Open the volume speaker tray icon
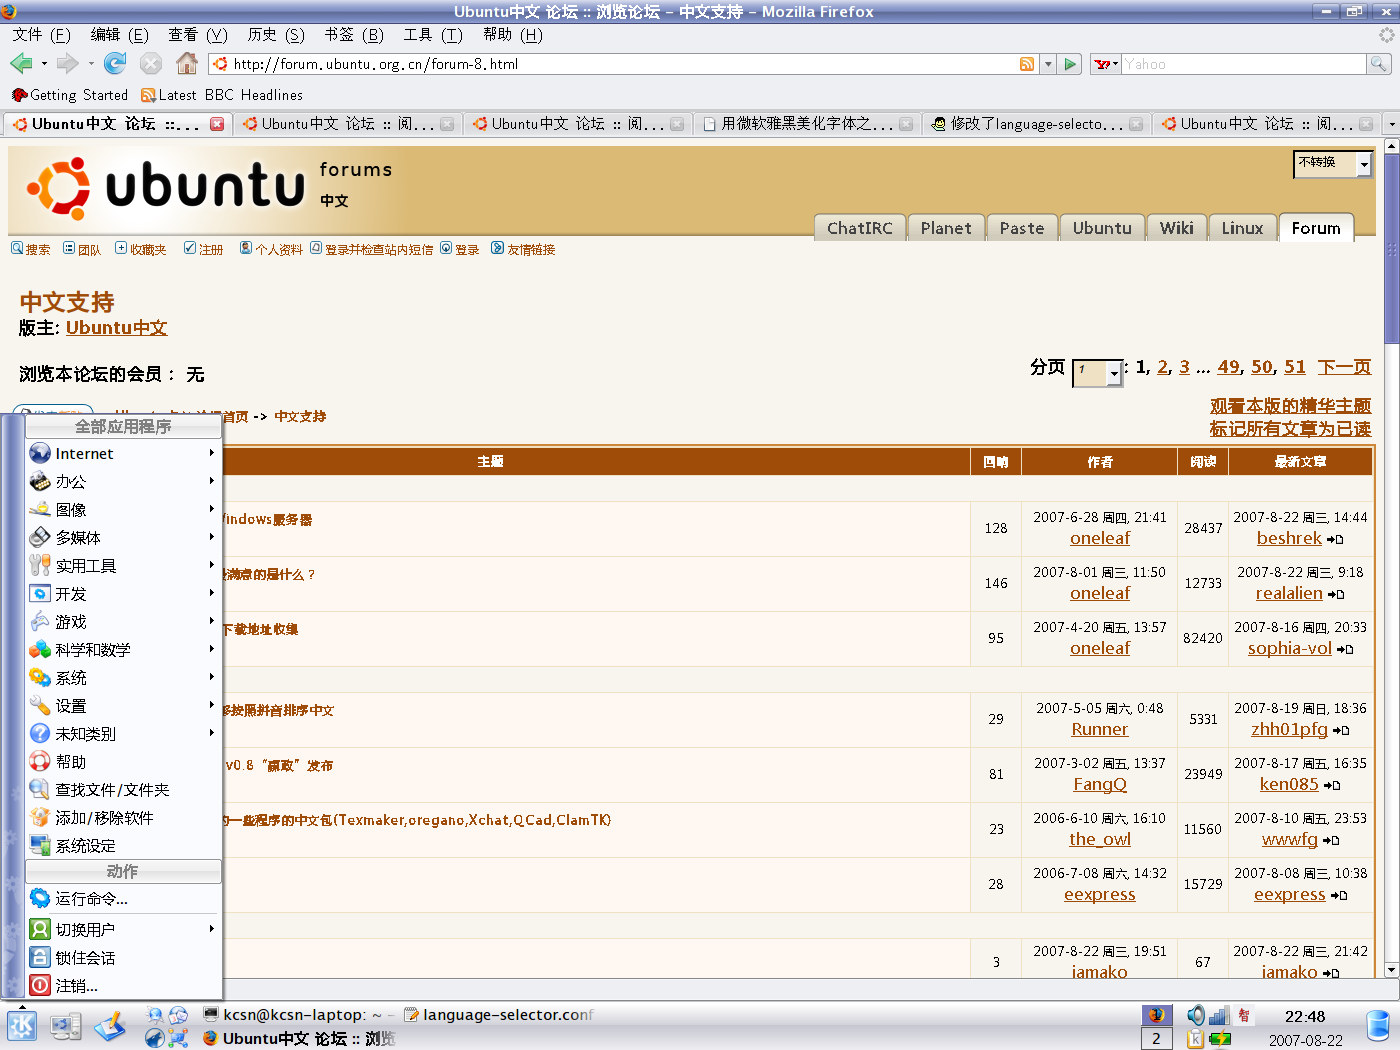The image size is (1400, 1050). pyautogui.click(x=1196, y=1016)
